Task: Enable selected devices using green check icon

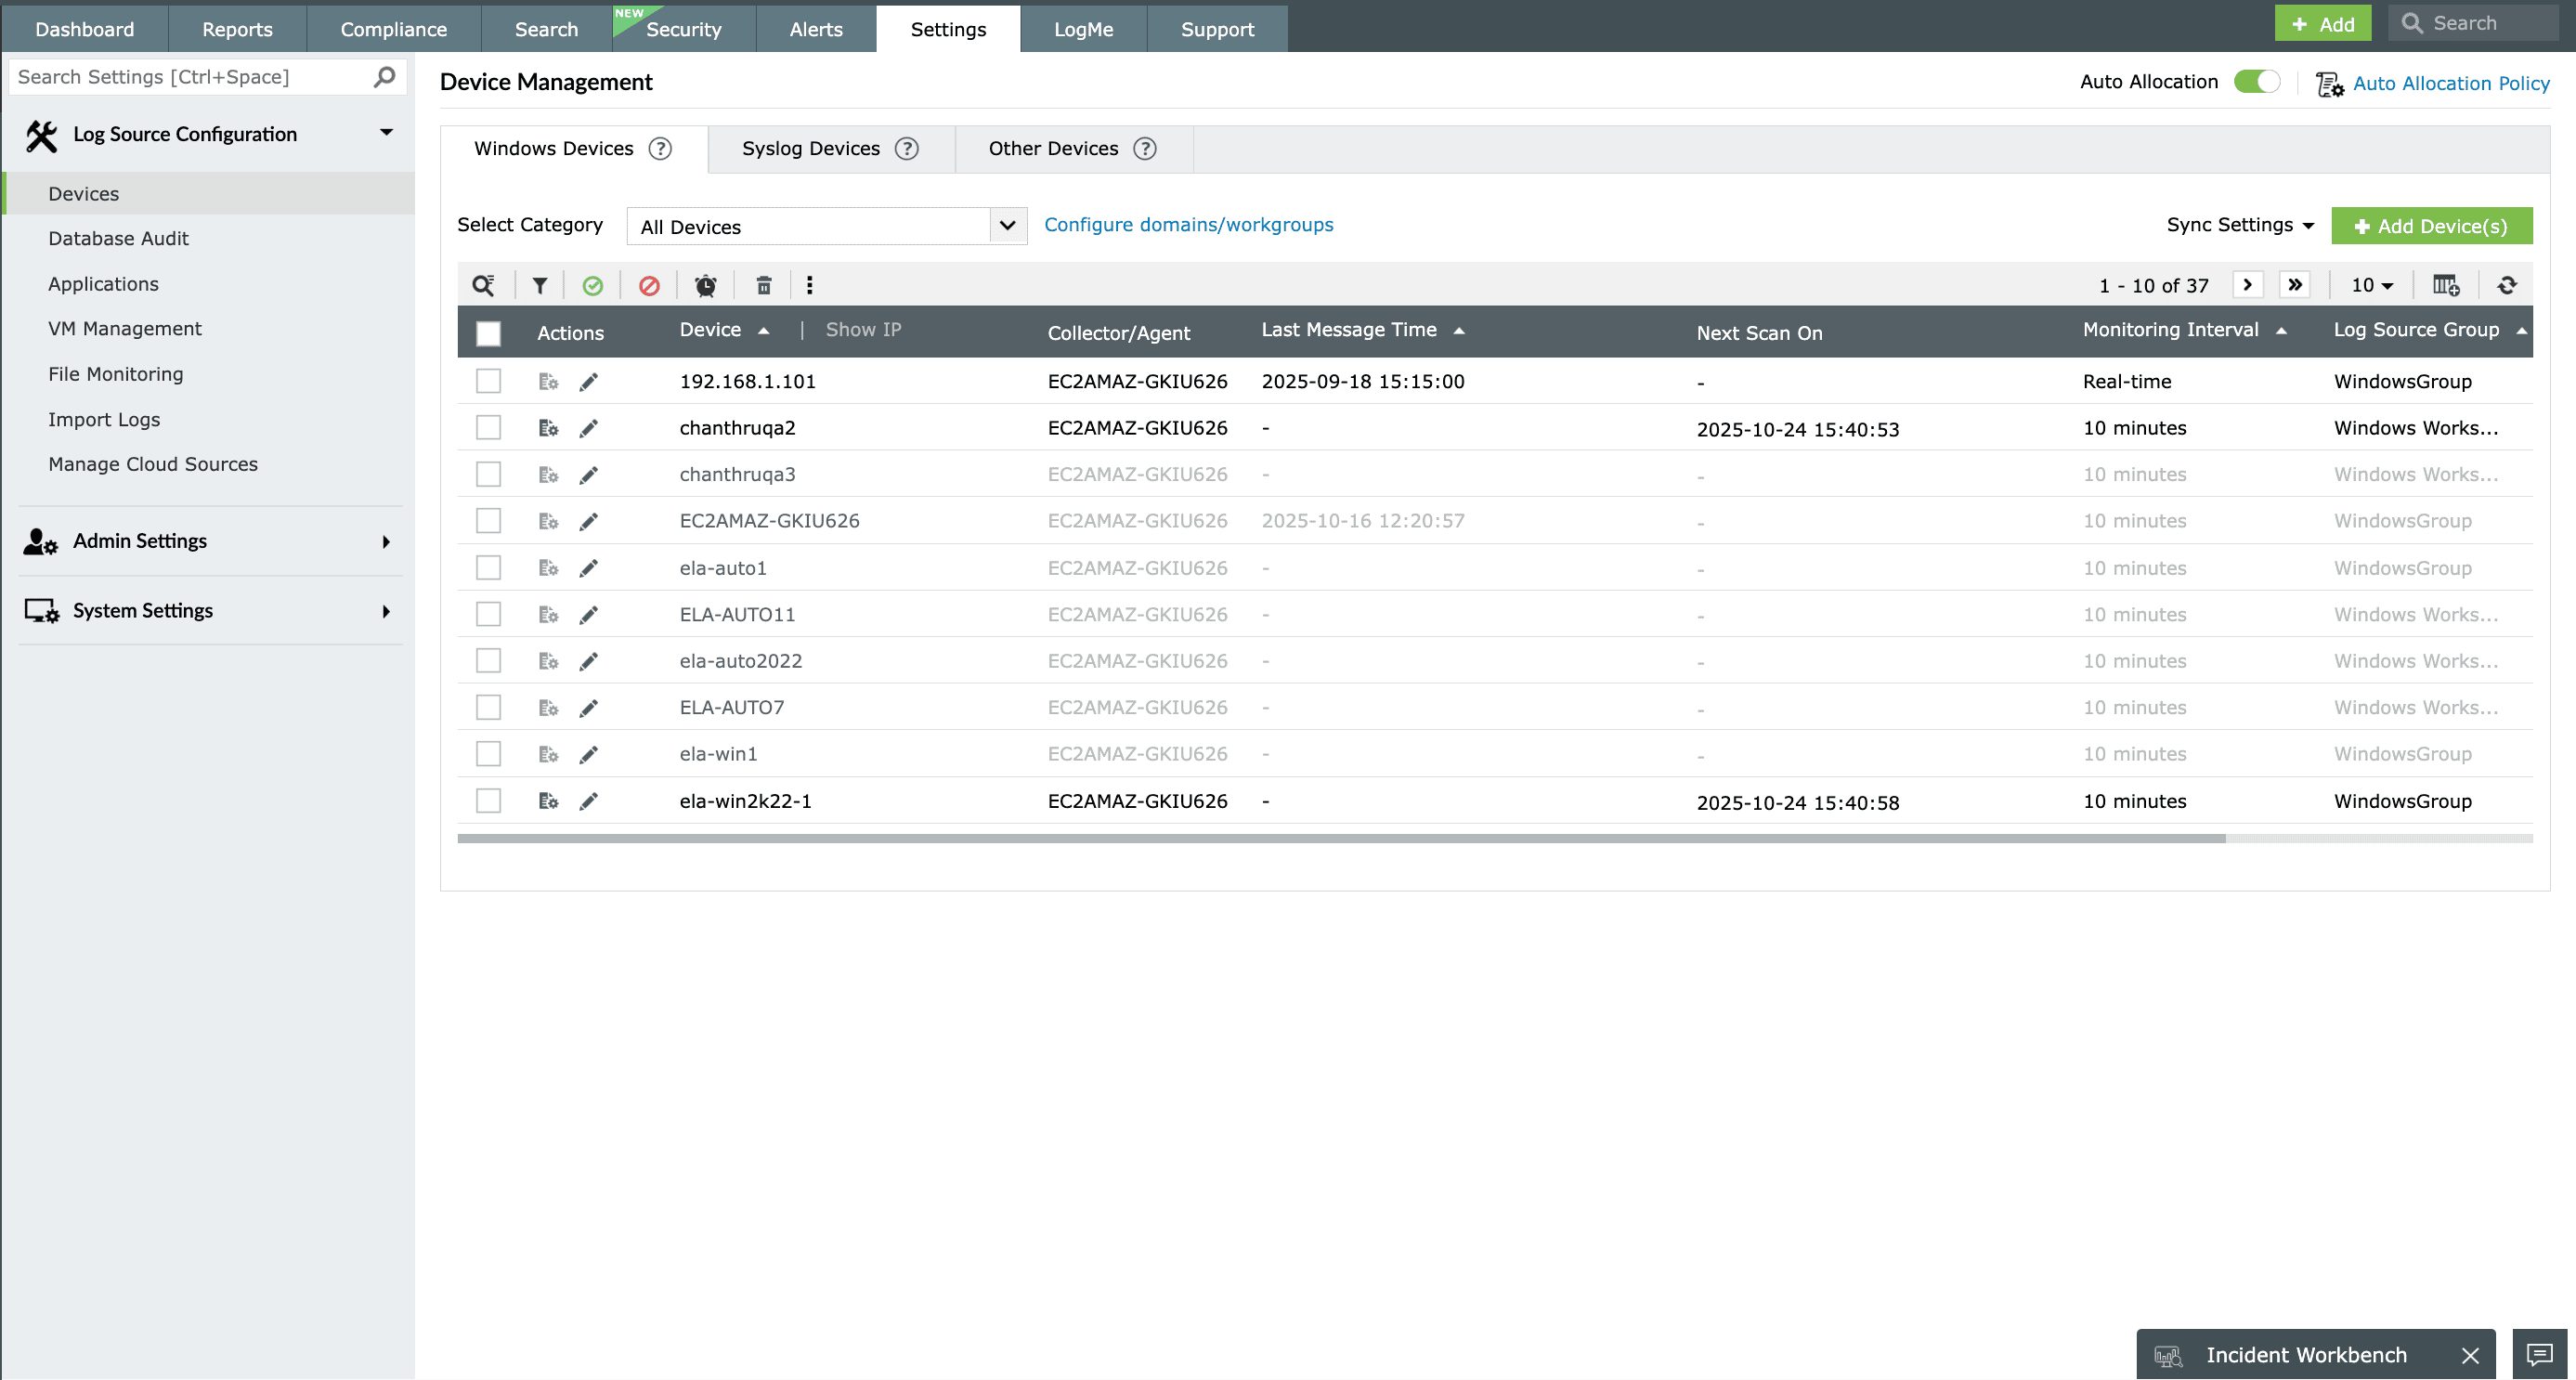Action: coord(594,285)
